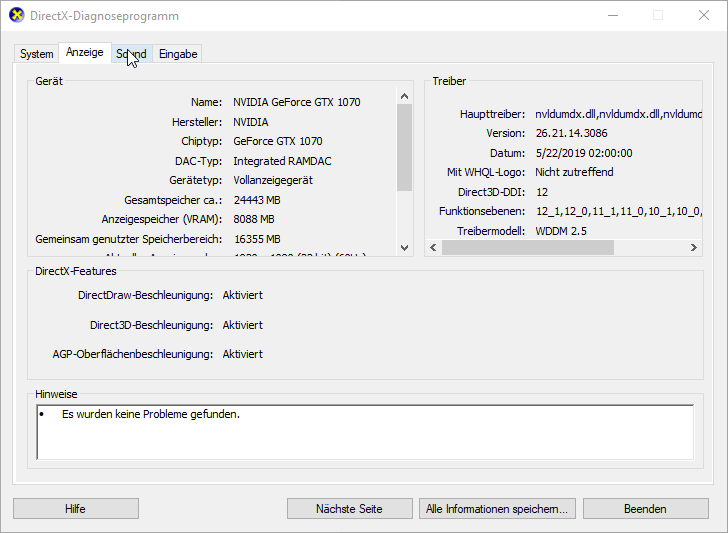Click the Beenden button
Image resolution: width=728 pixels, height=533 pixels.
(646, 509)
